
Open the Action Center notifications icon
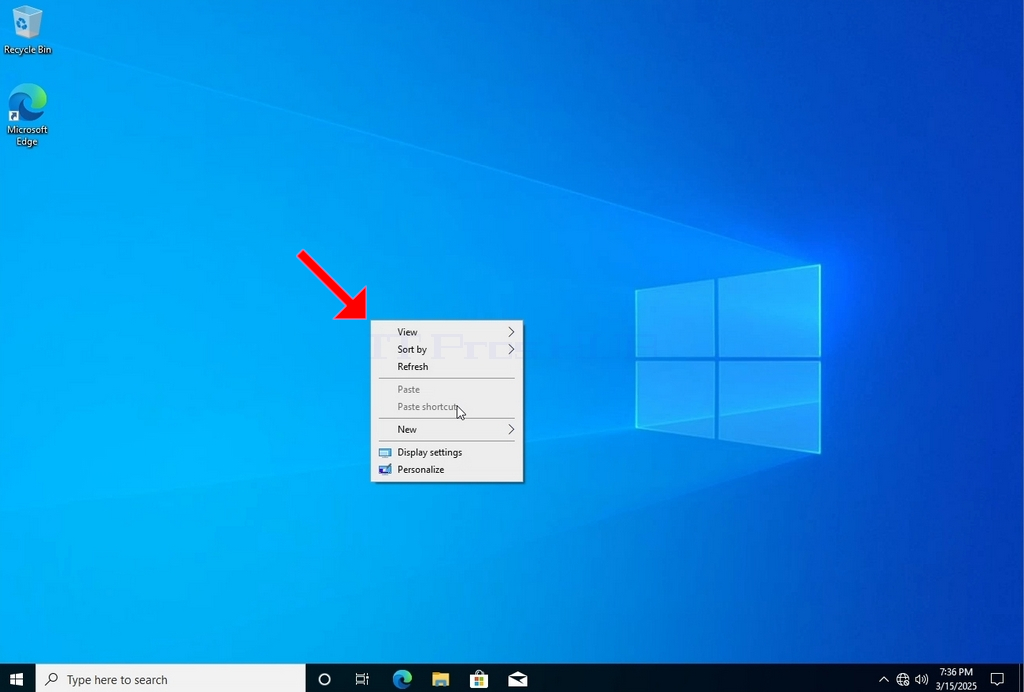coord(997,679)
